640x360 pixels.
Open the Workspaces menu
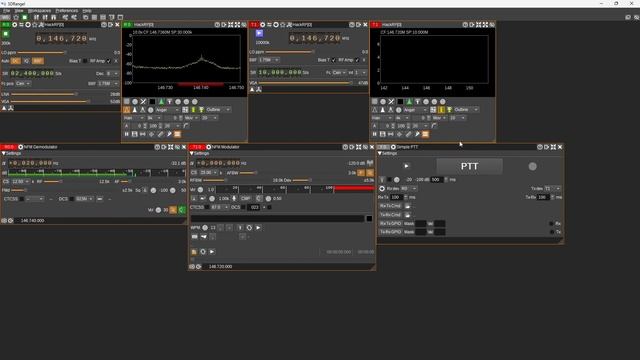pos(40,11)
